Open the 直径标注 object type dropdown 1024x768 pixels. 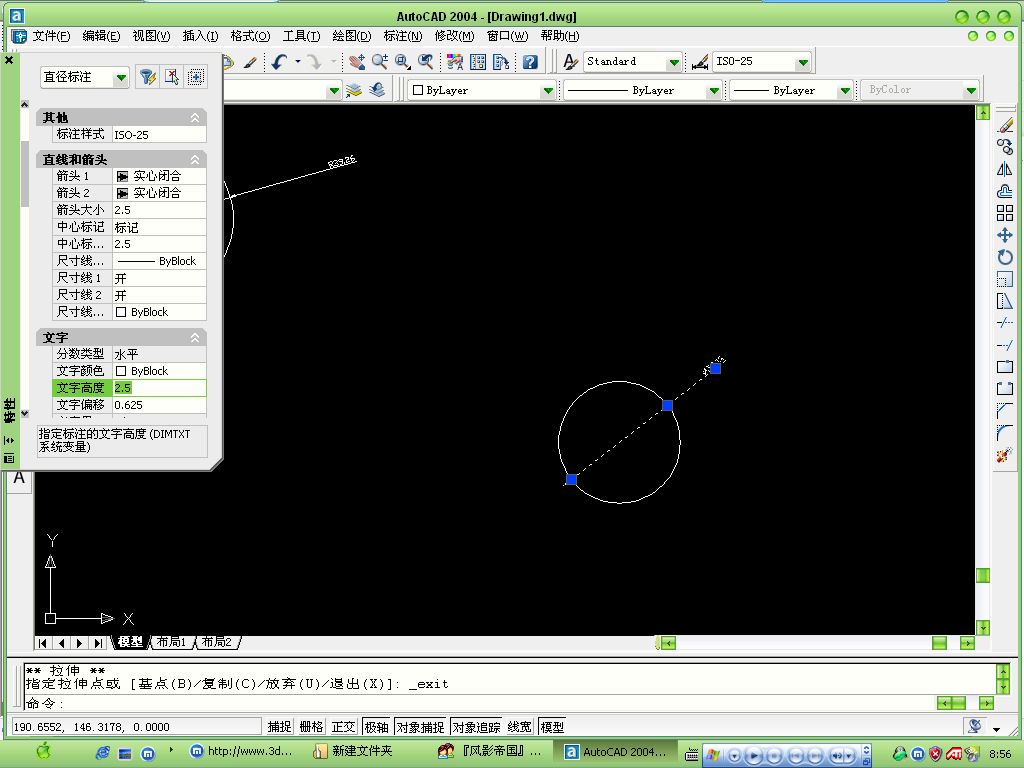(x=84, y=77)
